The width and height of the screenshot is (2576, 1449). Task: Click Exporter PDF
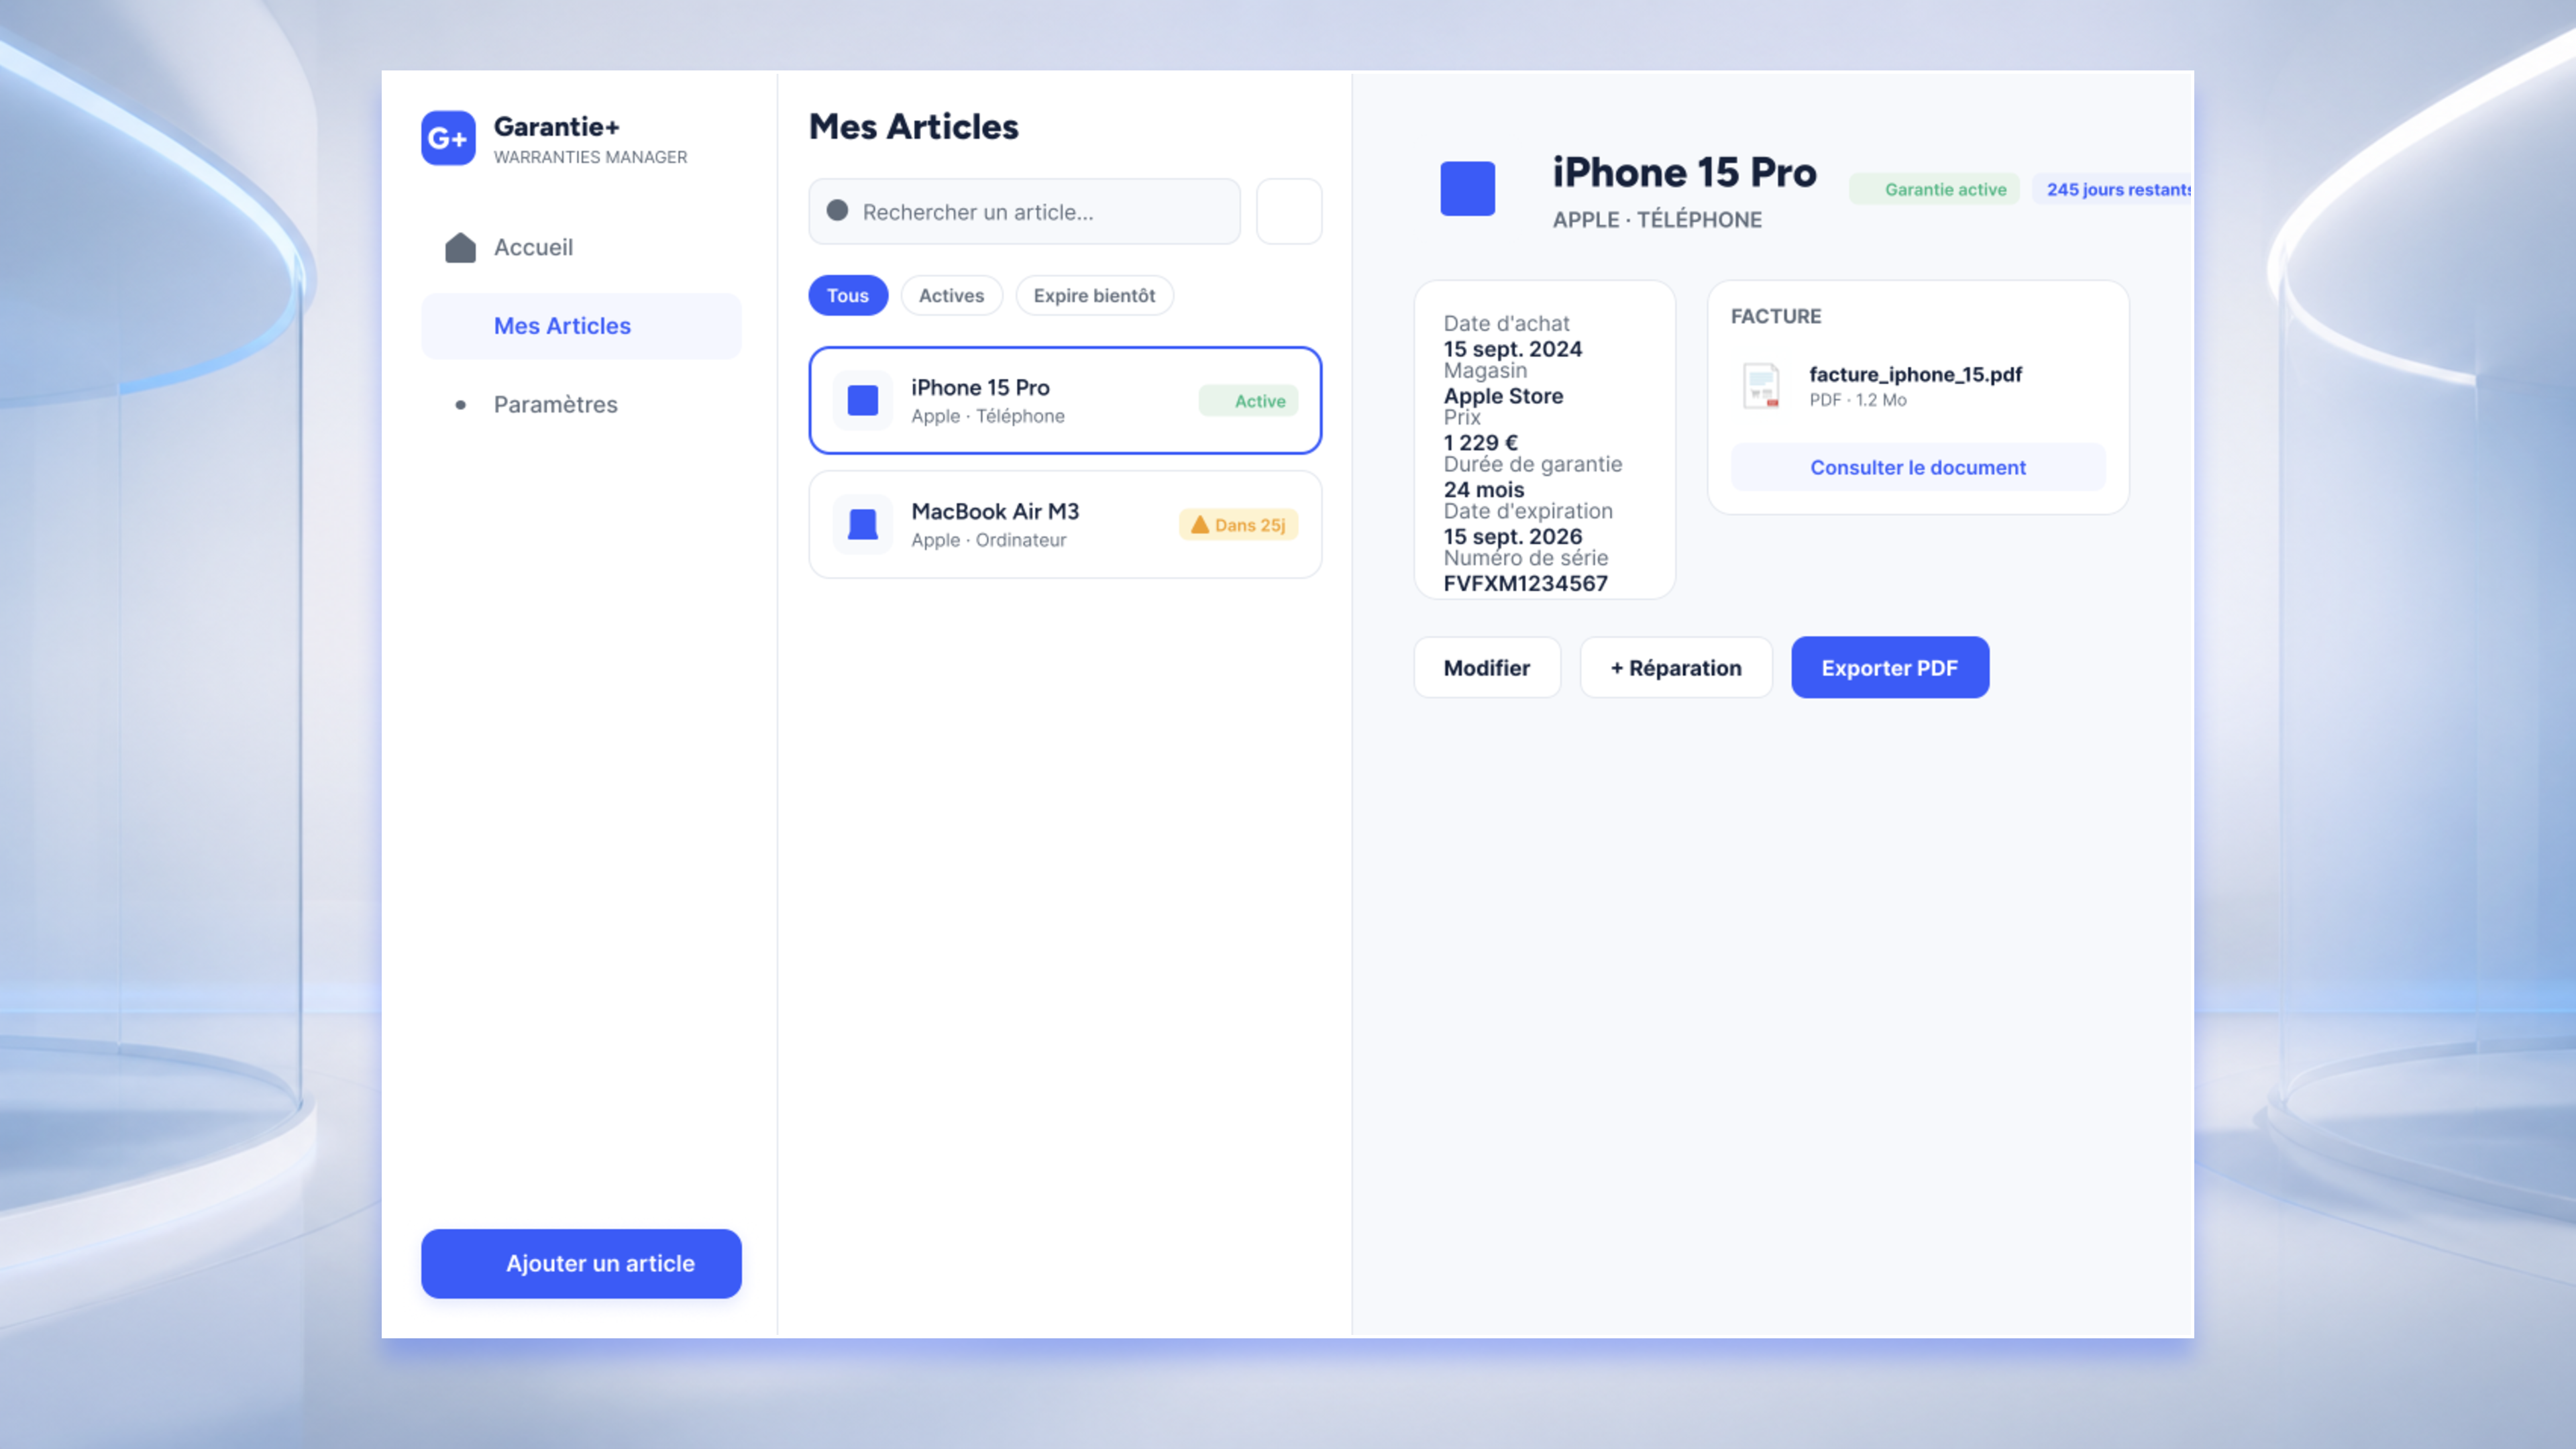coord(1890,668)
